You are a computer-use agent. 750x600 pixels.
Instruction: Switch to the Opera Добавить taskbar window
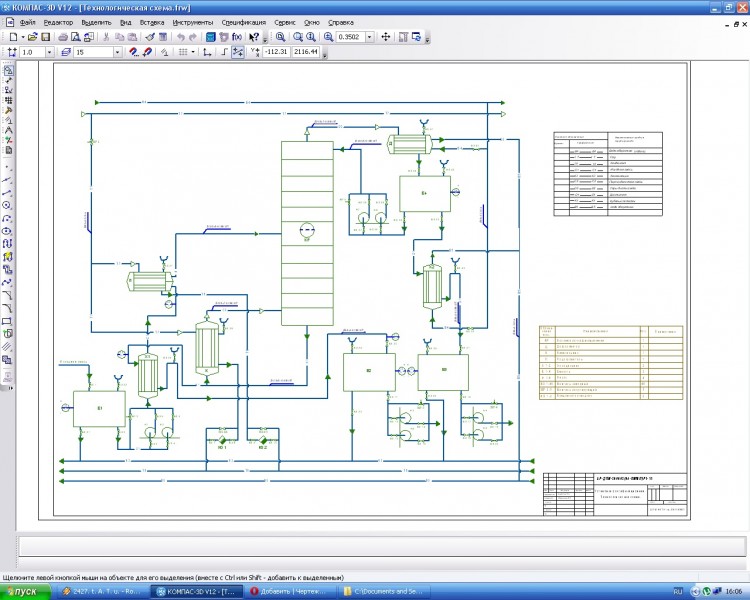tap(292, 592)
